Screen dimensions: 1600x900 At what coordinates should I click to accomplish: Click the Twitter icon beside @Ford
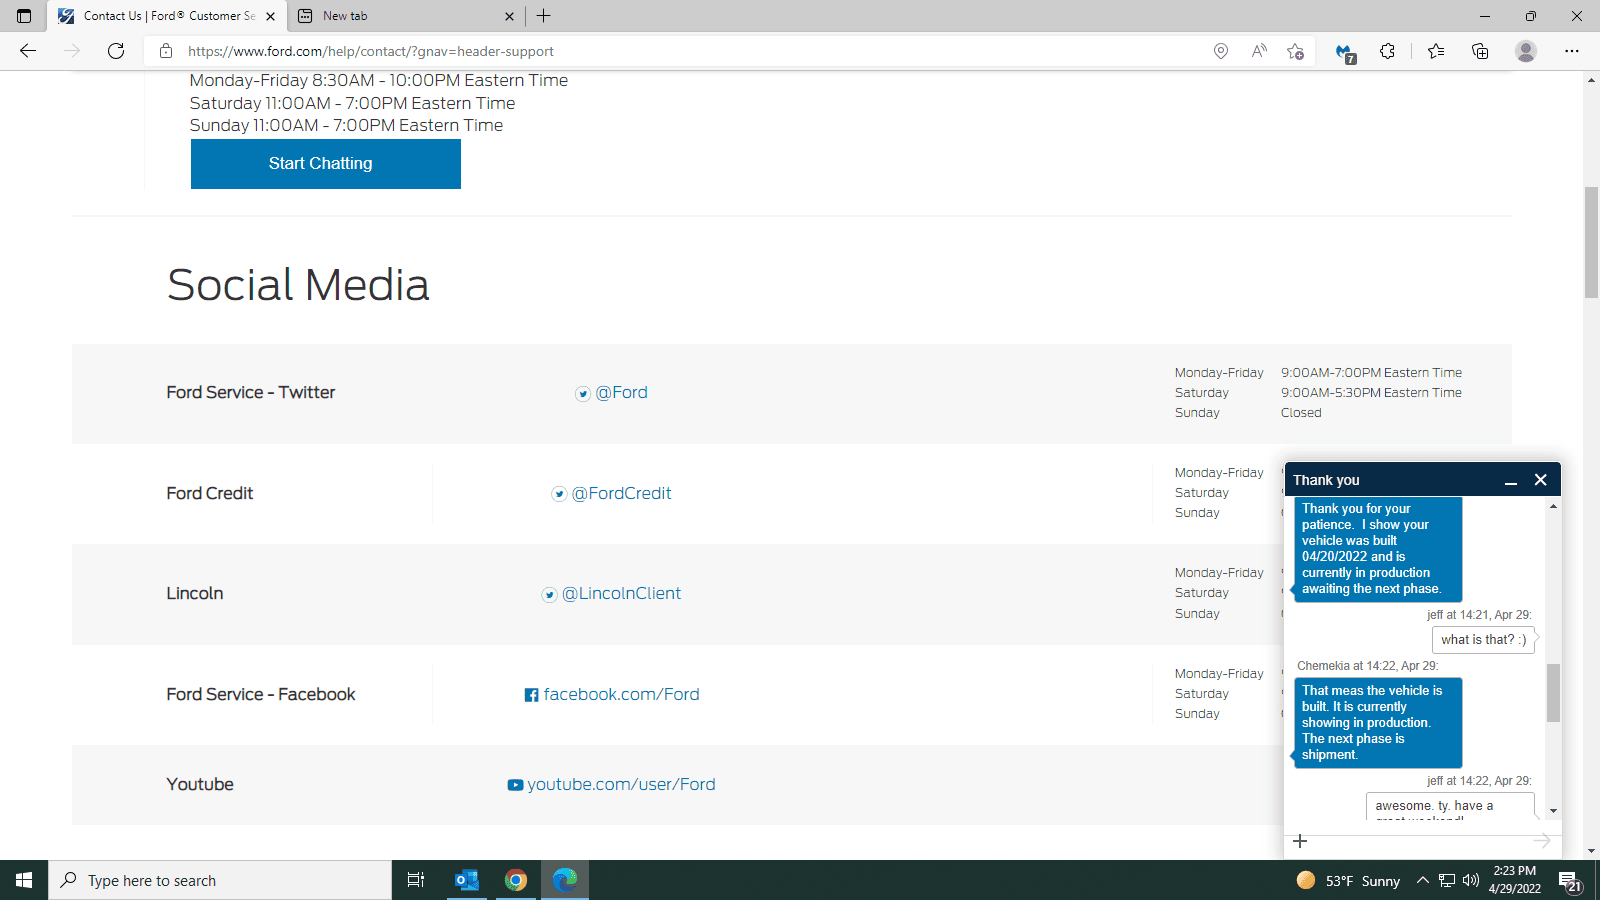[583, 394]
